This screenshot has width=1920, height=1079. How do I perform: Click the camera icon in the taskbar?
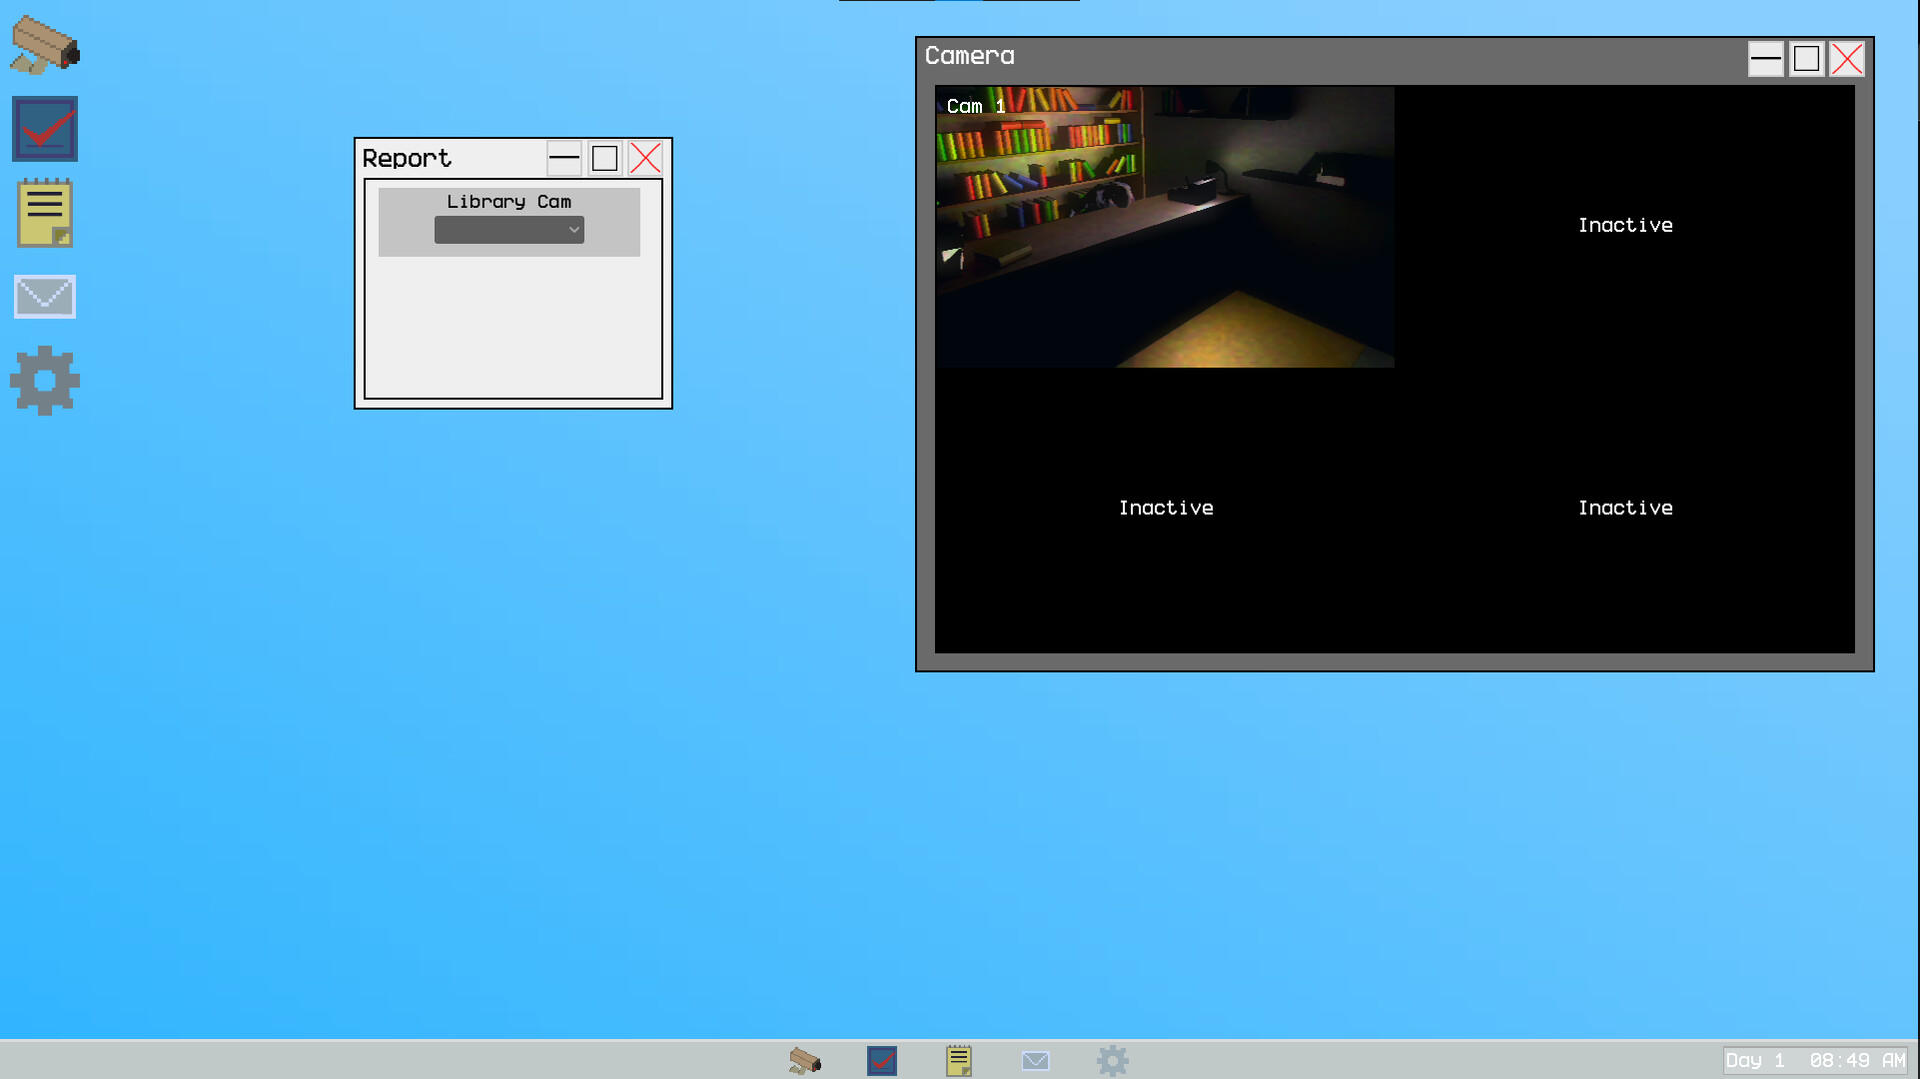point(805,1060)
